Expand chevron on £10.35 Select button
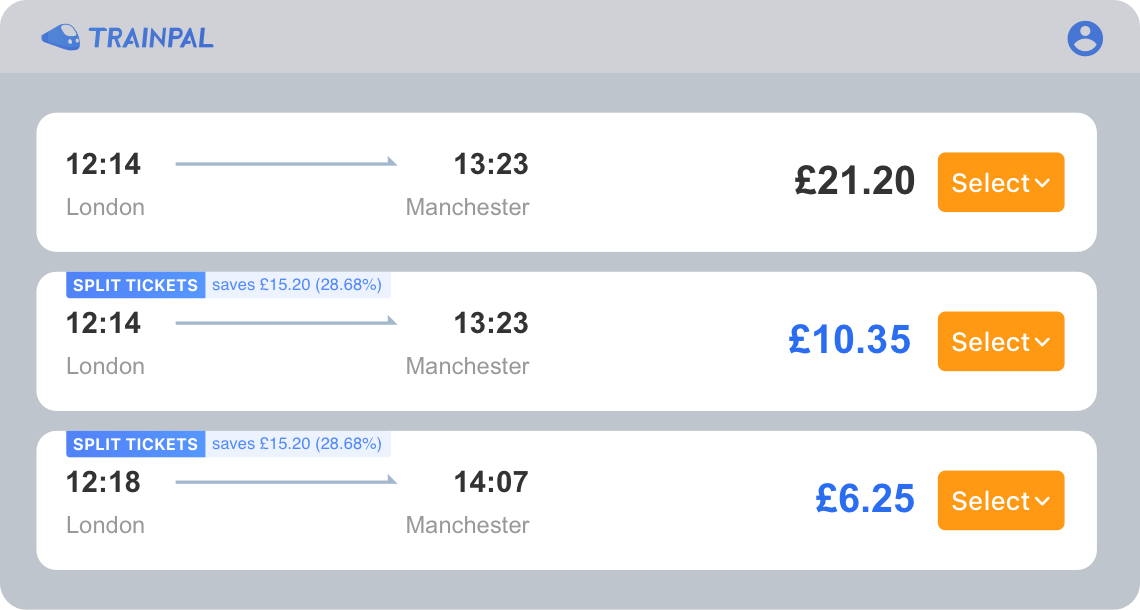1140x610 pixels. [1042, 342]
